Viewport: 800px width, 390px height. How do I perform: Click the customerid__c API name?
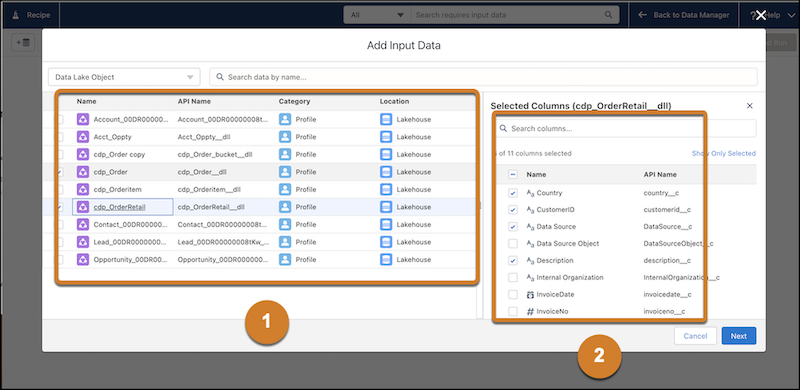point(667,210)
